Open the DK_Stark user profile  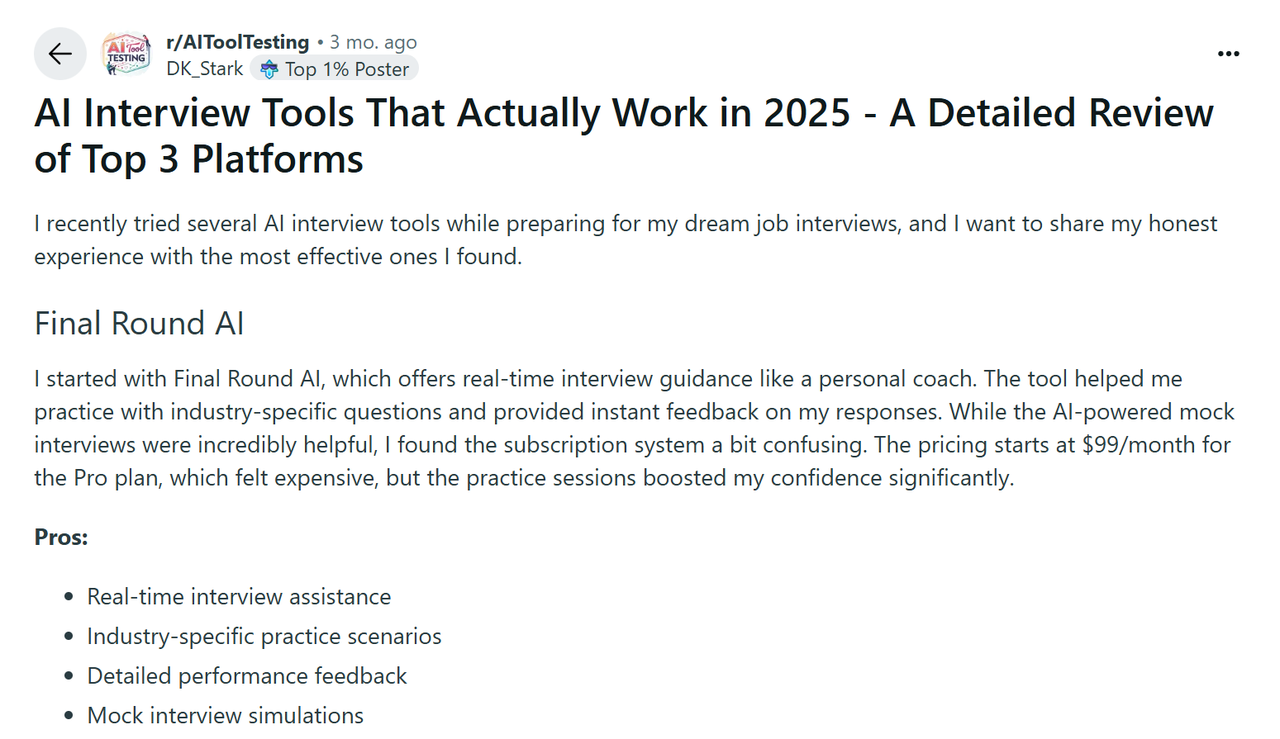205,69
